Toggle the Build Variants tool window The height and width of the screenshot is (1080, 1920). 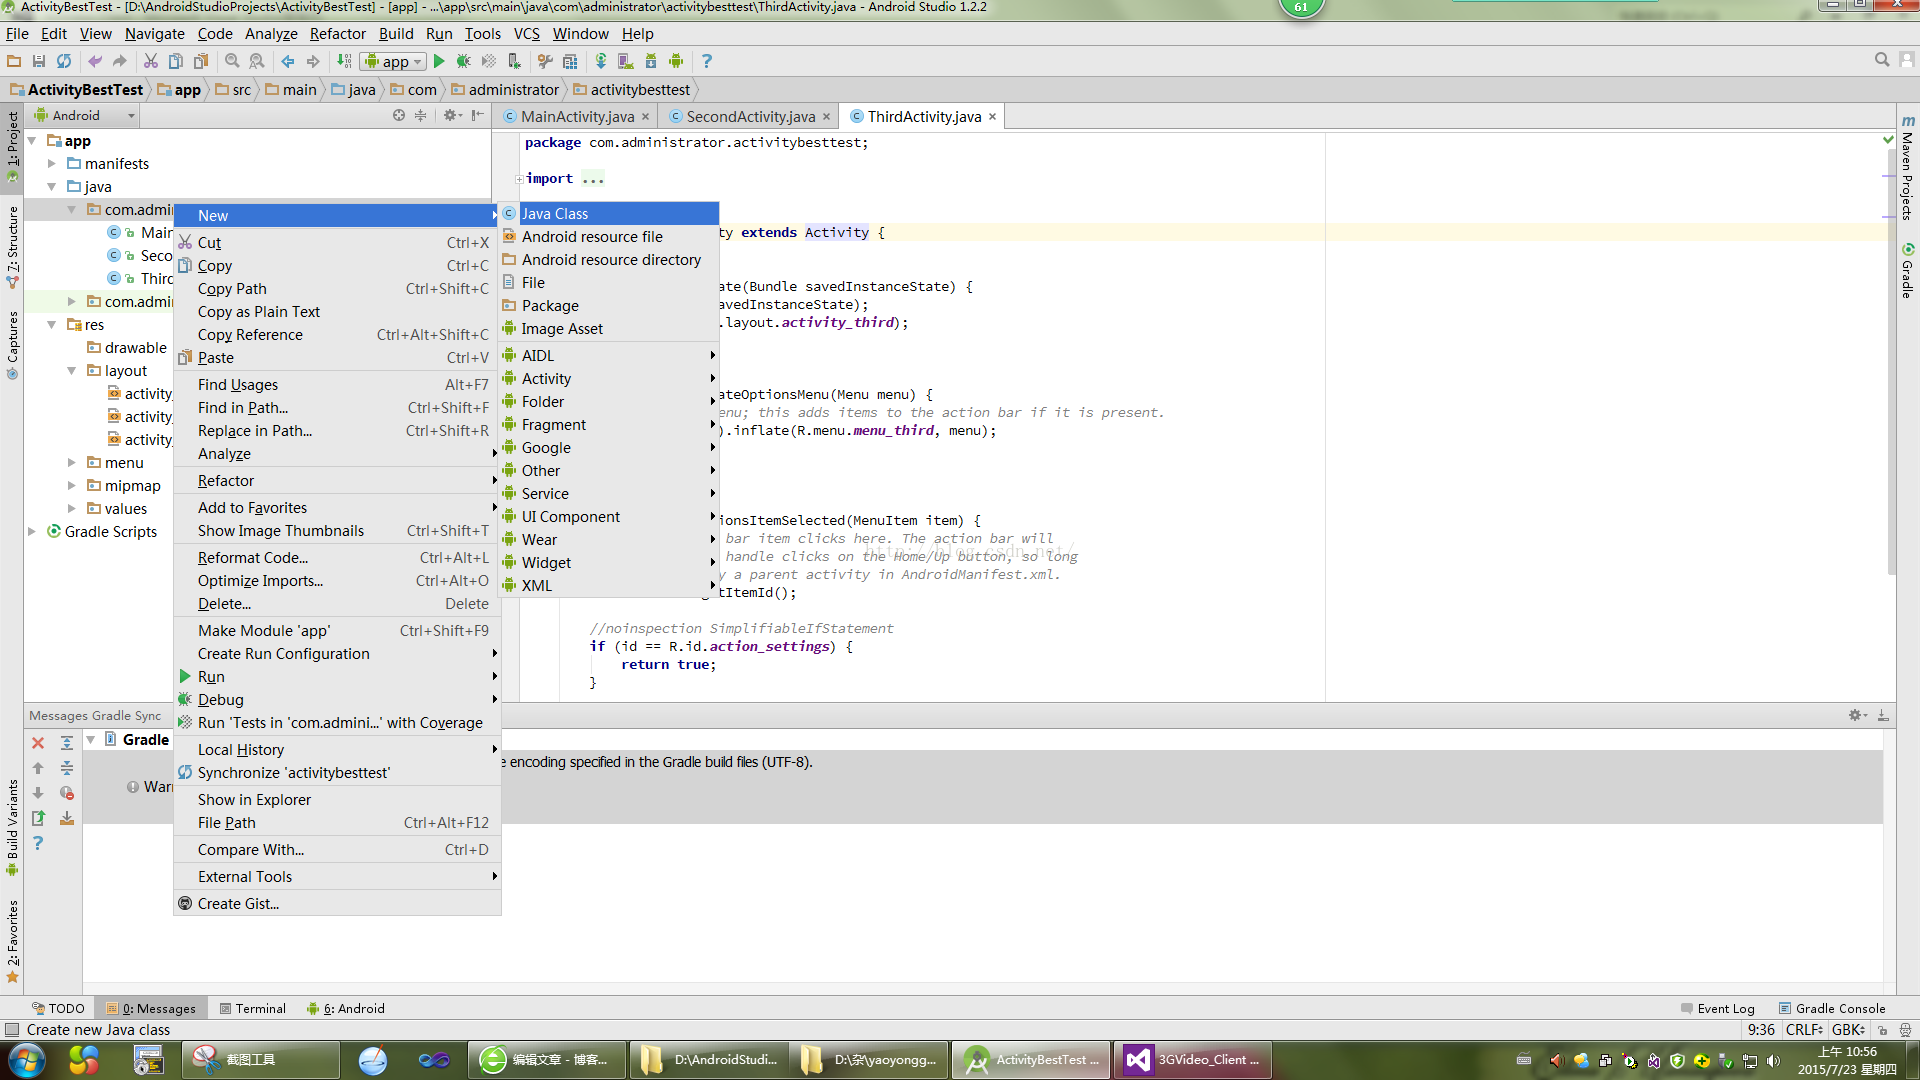pos(12,827)
